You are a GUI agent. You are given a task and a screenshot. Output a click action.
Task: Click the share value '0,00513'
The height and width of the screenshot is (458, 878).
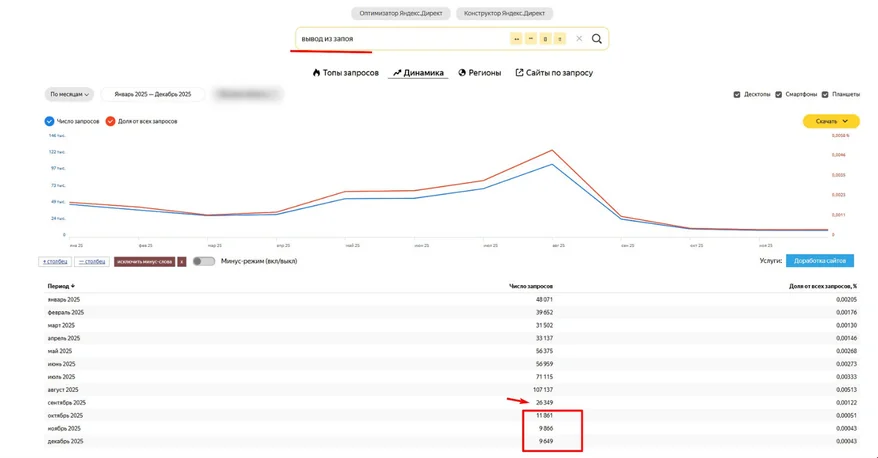[847, 390]
